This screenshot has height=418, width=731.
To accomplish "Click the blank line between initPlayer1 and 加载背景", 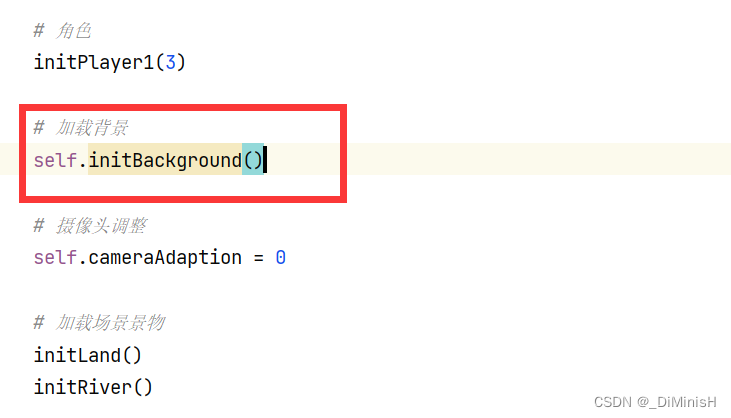I will pos(366,95).
